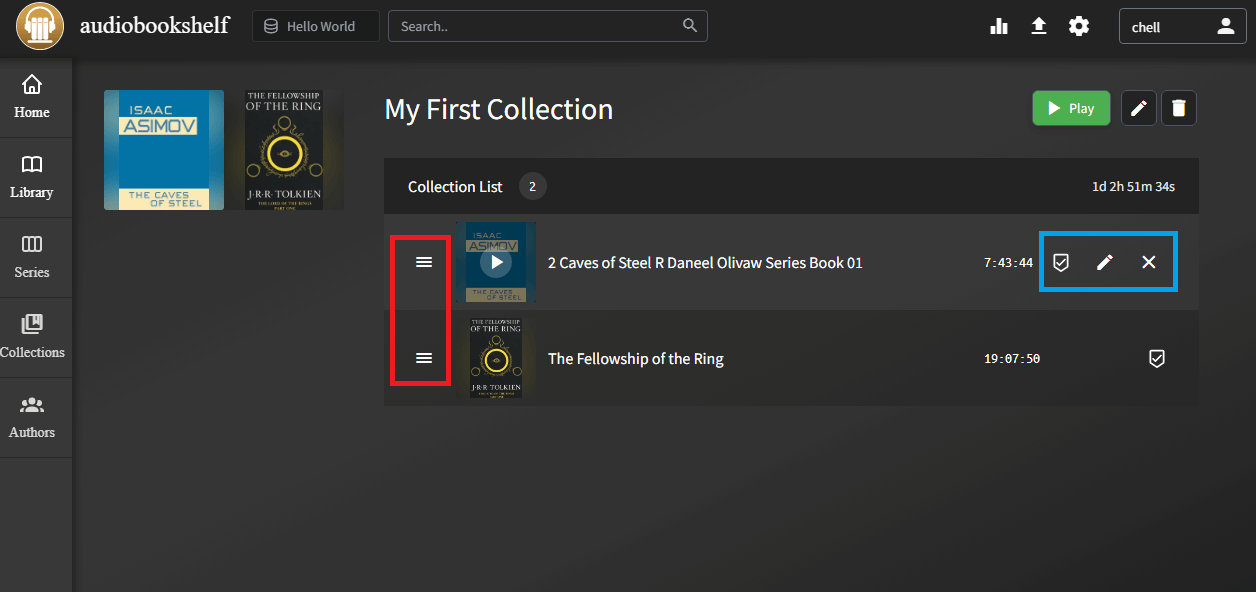
Task: Open the Collections sidebar panel
Action: click(33, 335)
